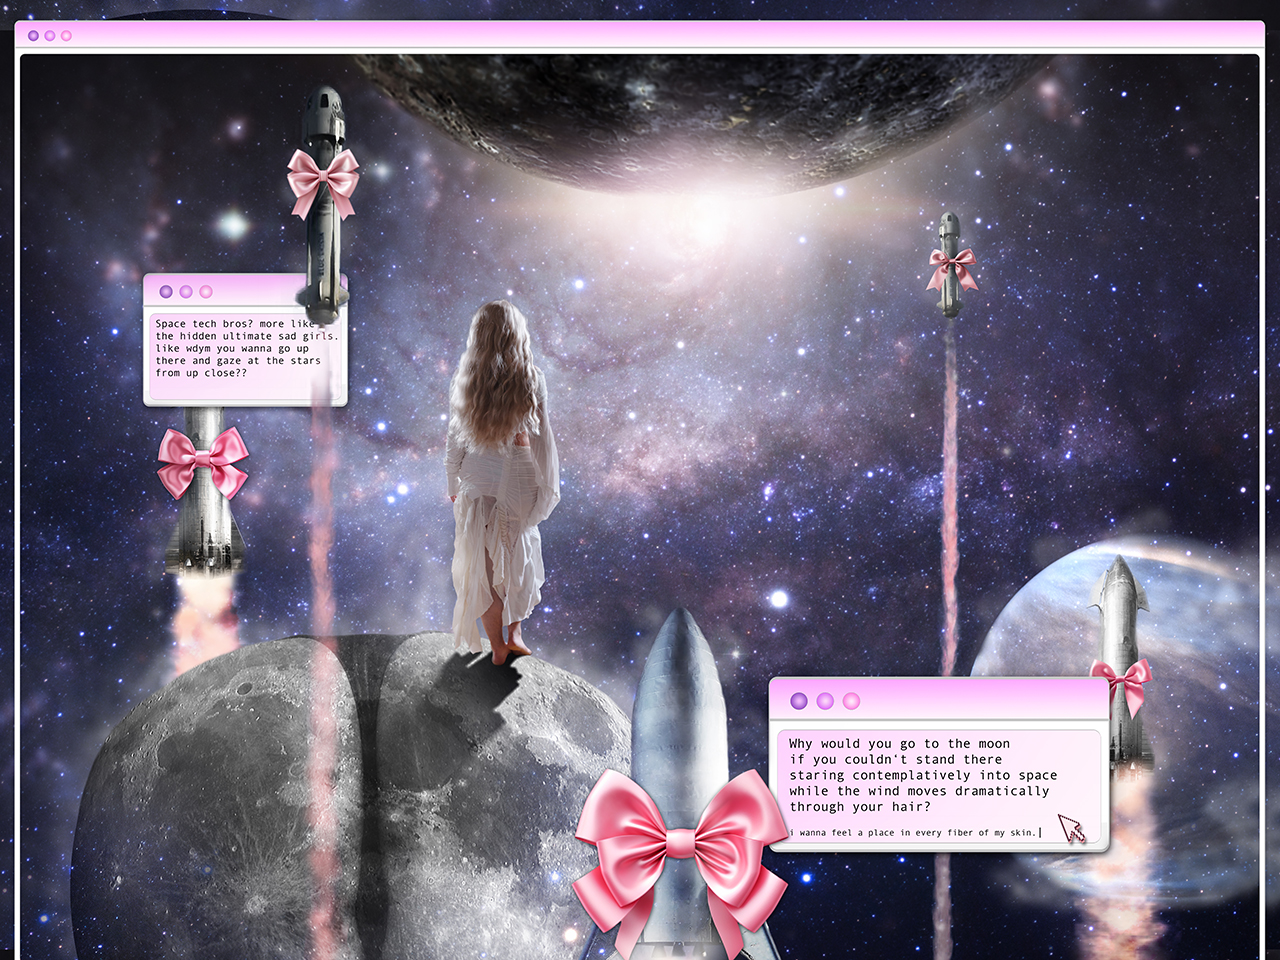
Task: Click the line 'staring contemplatively into space'
Action: [923, 776]
